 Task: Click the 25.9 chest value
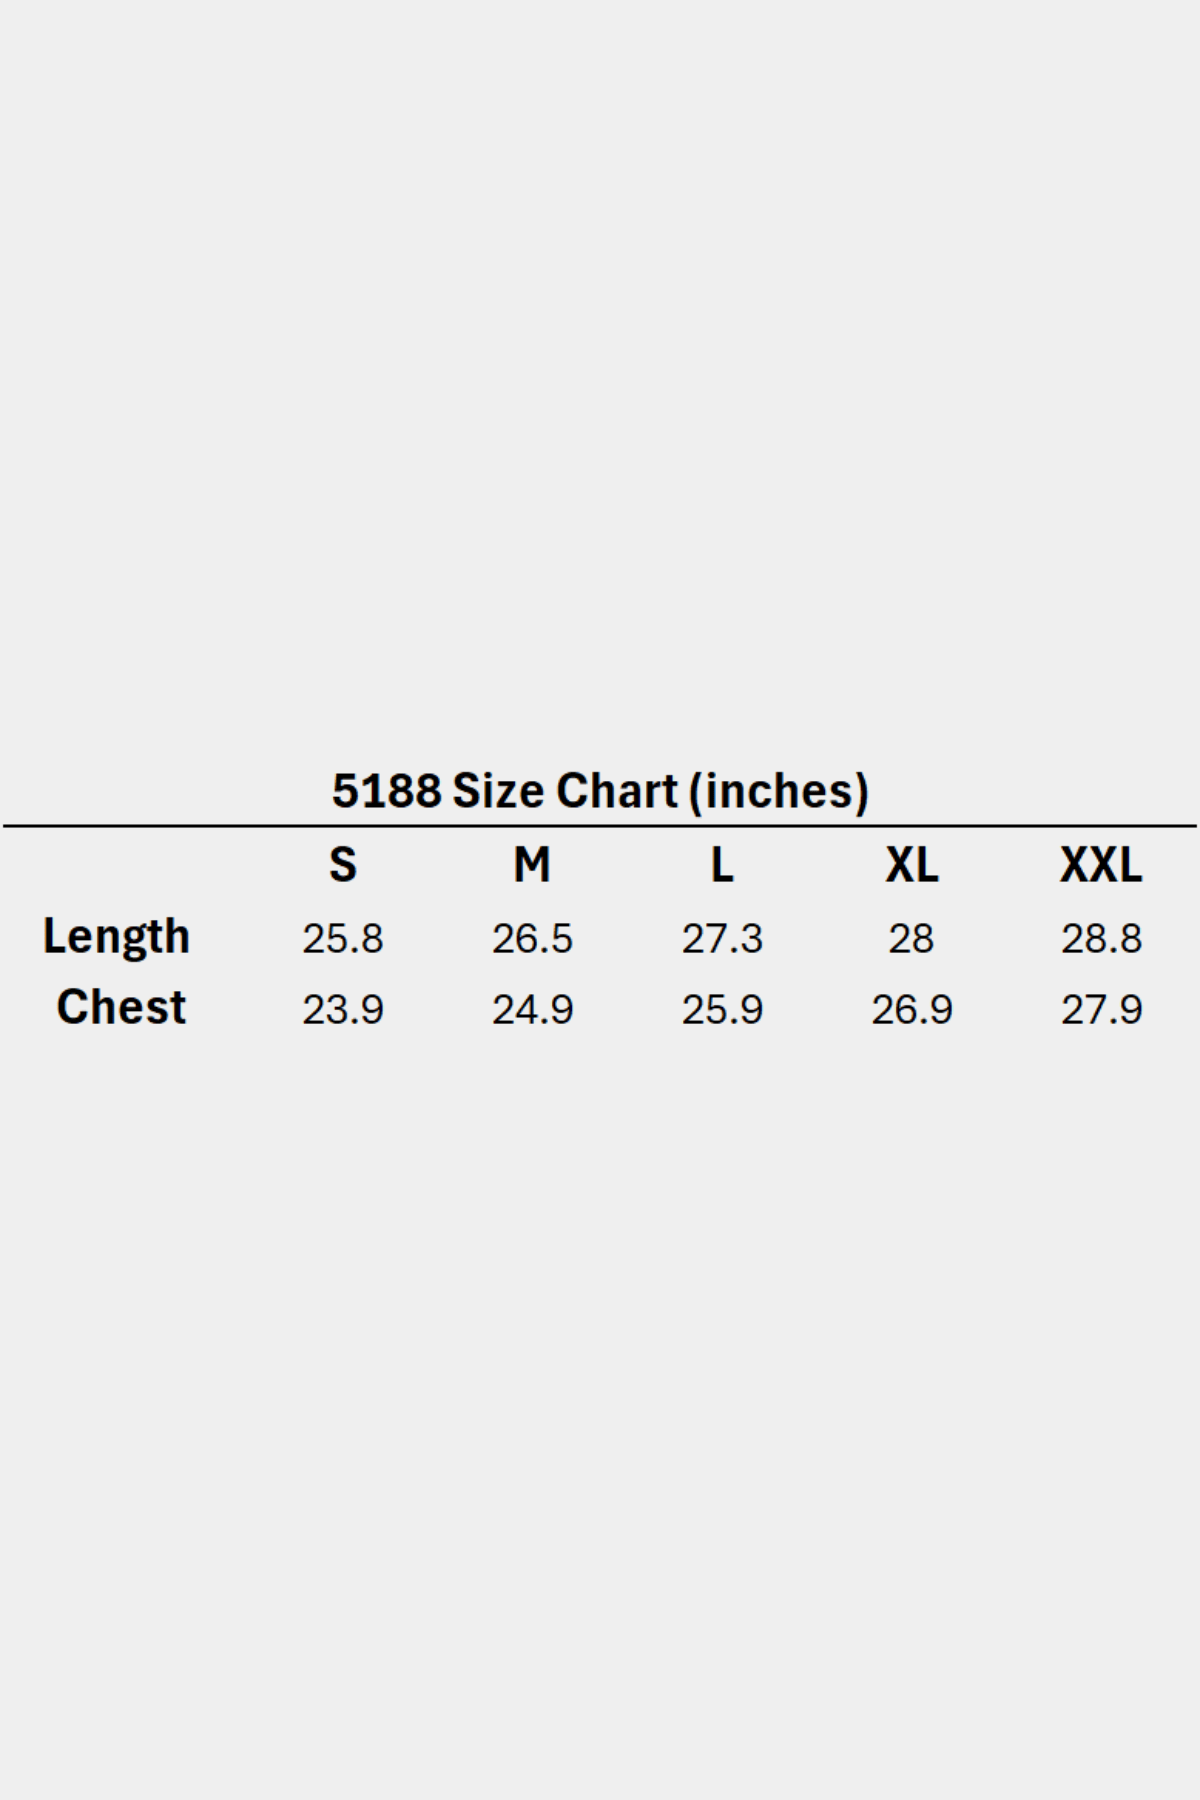pyautogui.click(x=722, y=1010)
